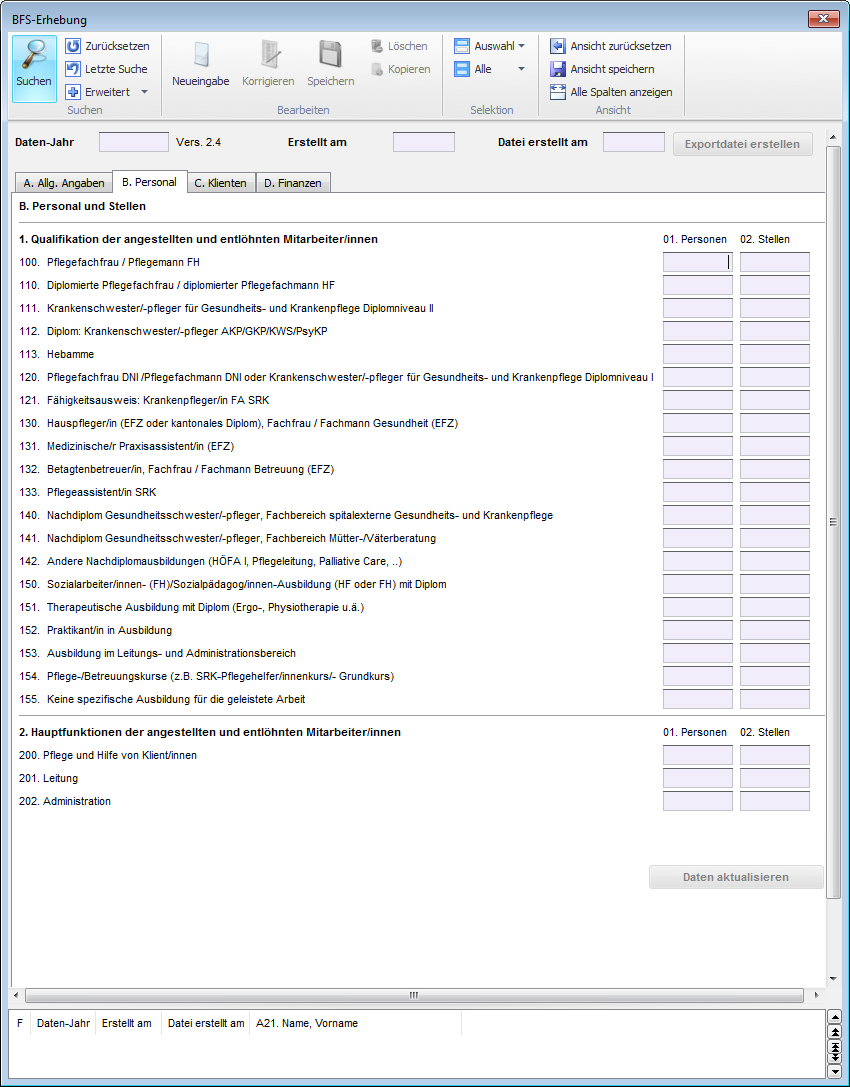850x1087 pixels.
Task: Click the Zurücksetzen icon
Action: [73, 46]
